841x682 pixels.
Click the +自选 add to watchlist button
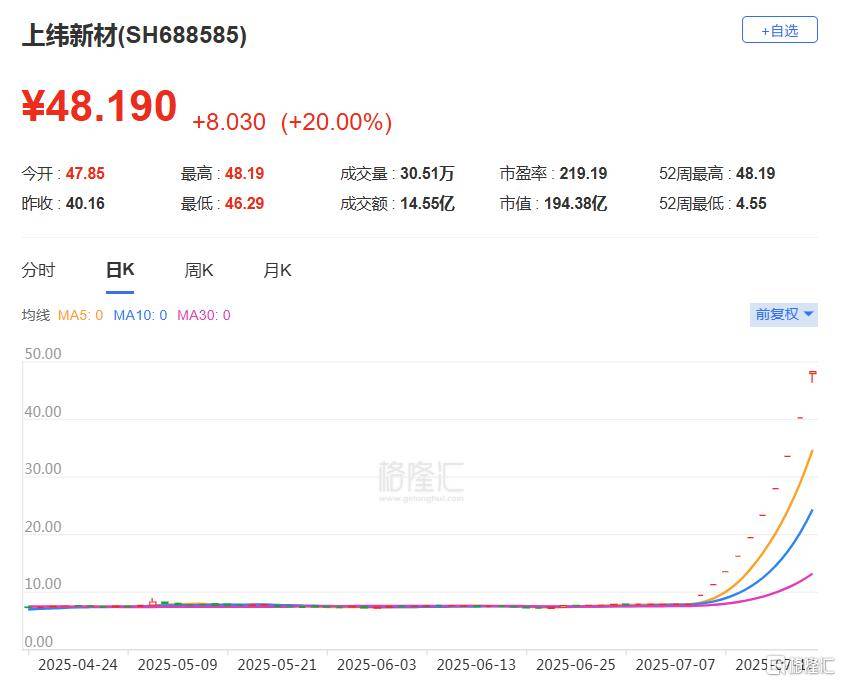[x=778, y=30]
